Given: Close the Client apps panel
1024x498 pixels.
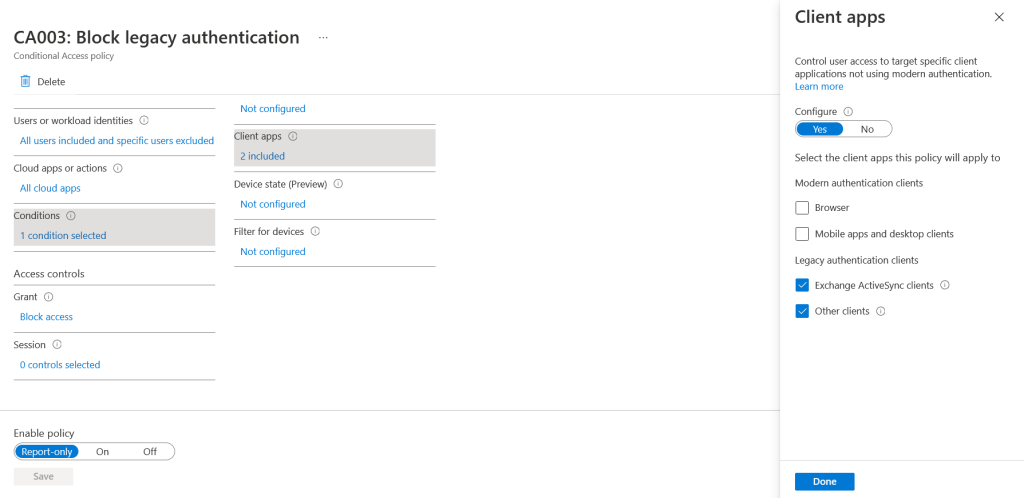Looking at the screenshot, I should click(x=999, y=17).
